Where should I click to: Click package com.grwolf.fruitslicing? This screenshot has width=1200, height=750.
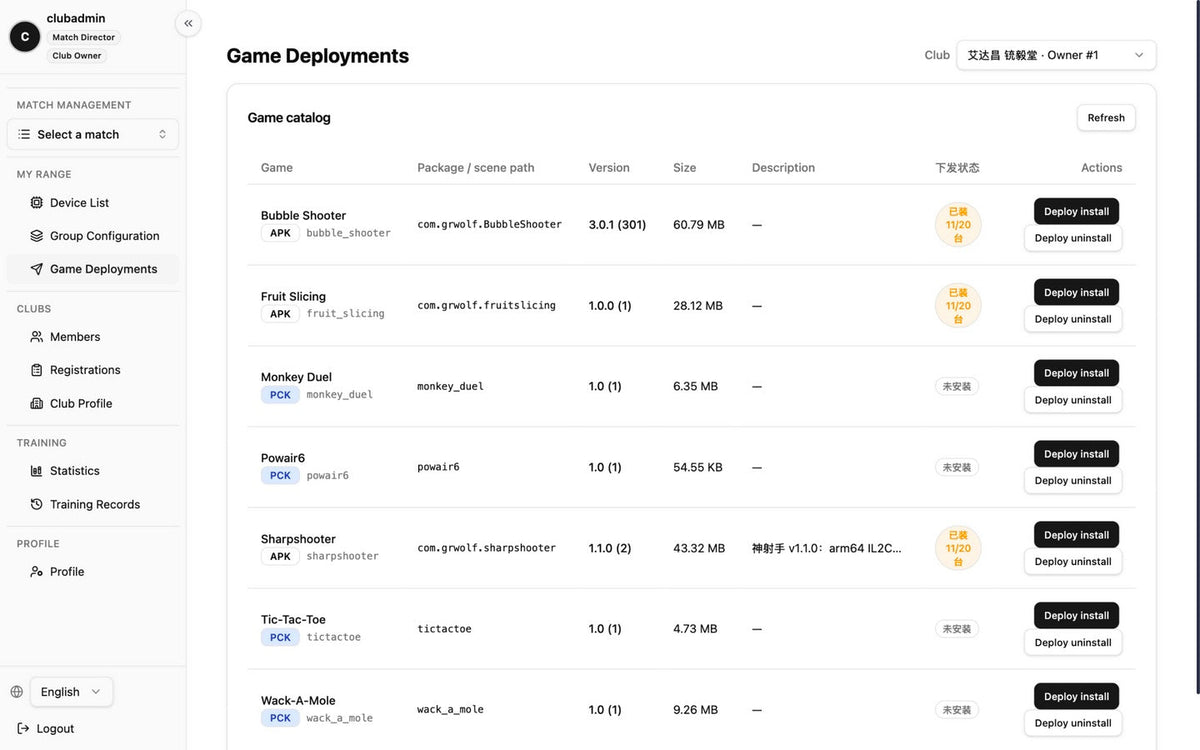(x=486, y=306)
